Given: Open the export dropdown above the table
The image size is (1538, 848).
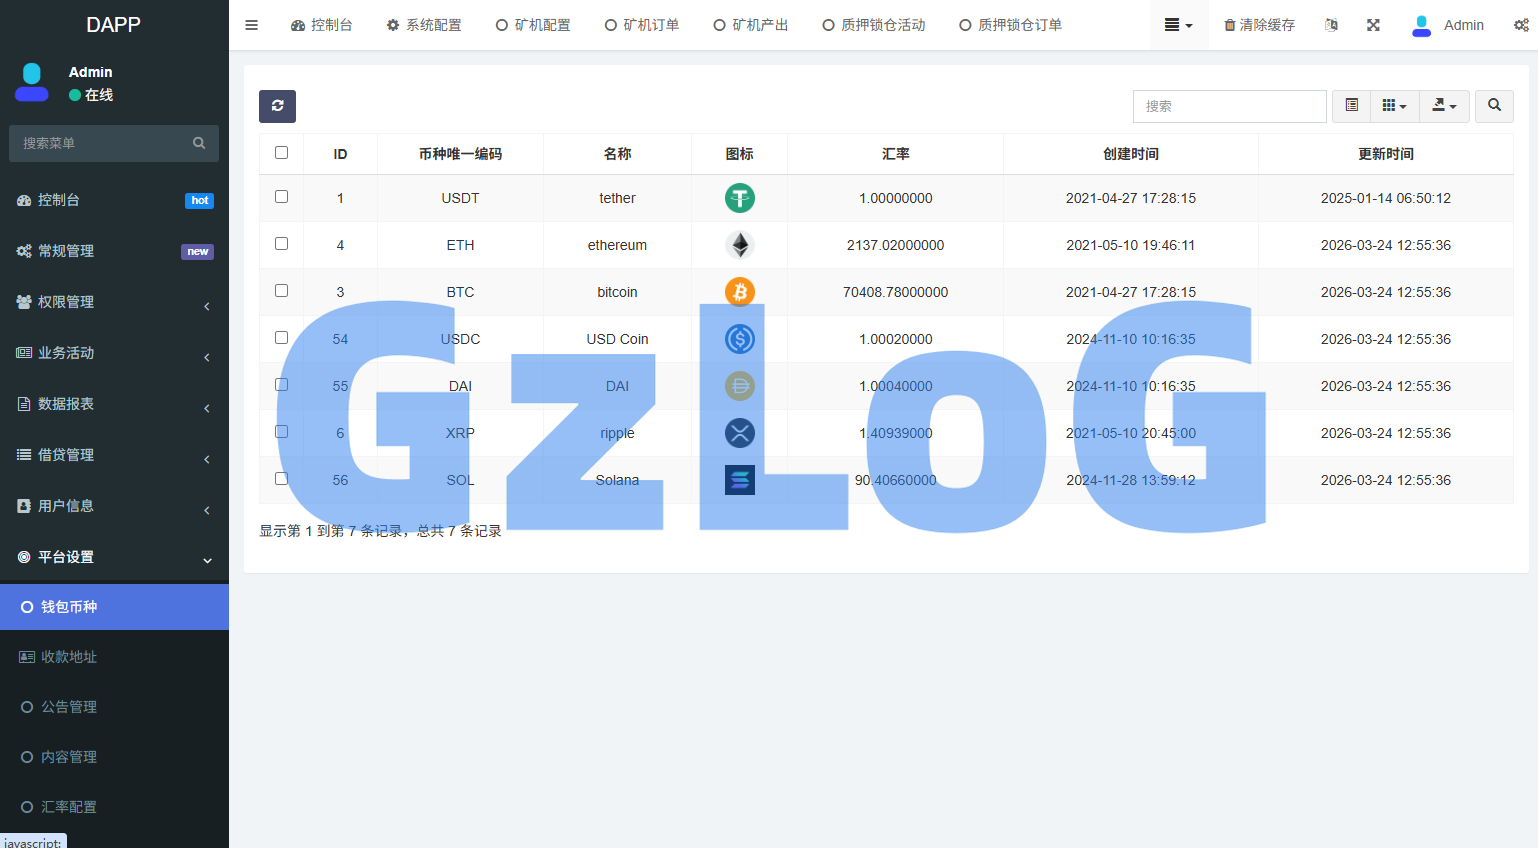Looking at the screenshot, I should [x=1444, y=106].
